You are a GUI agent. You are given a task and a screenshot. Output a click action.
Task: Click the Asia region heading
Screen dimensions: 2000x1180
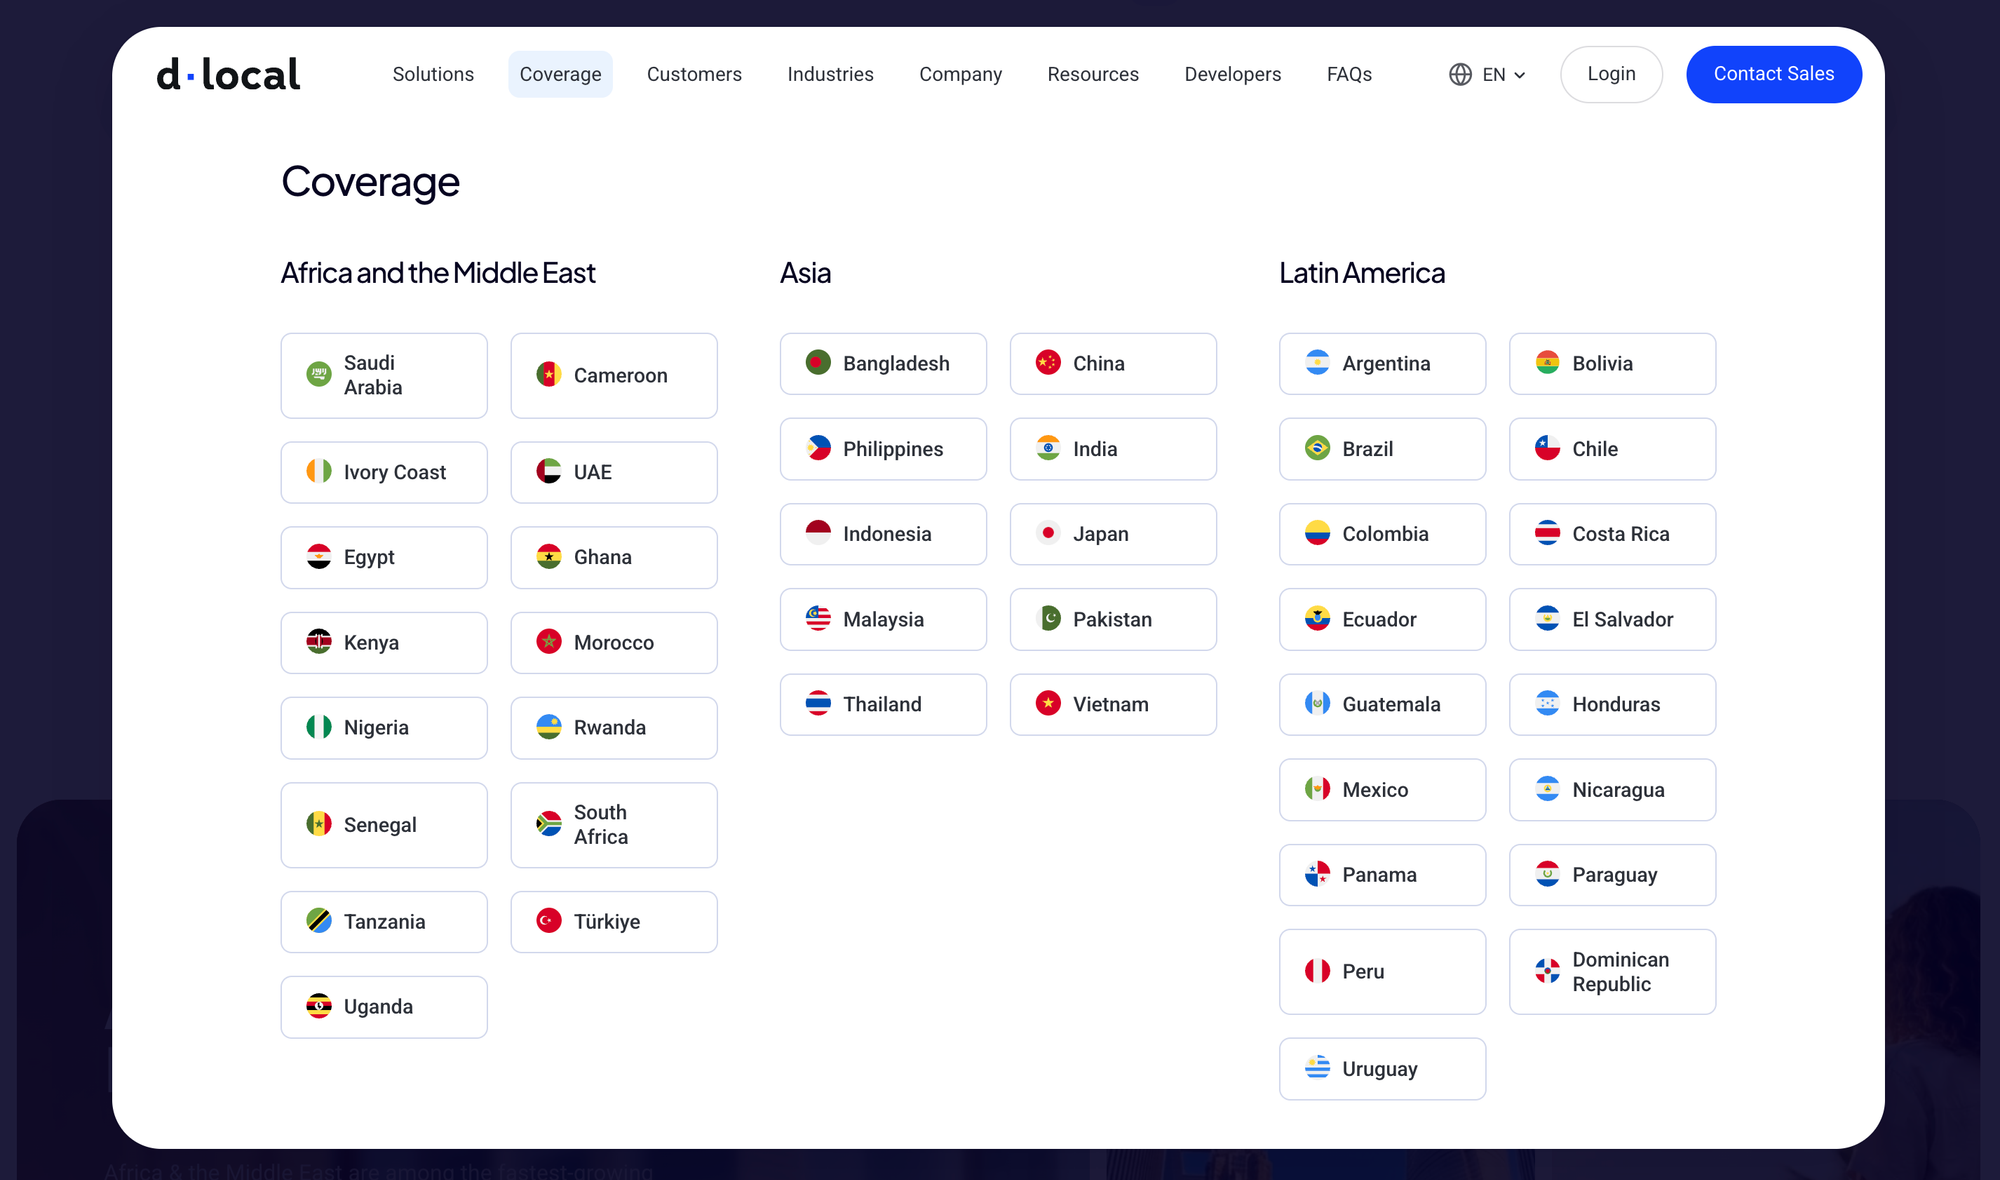tap(805, 273)
